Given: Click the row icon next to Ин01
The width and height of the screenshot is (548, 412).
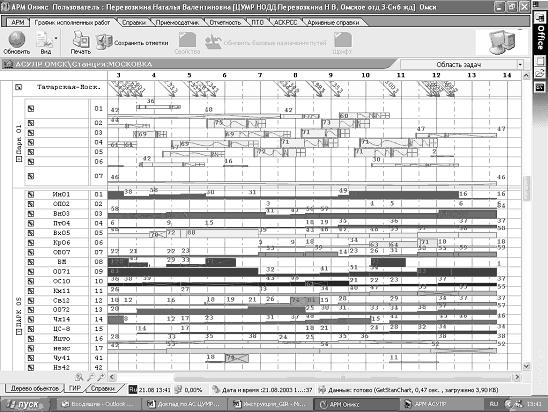Looking at the screenshot, I should (x=31, y=194).
